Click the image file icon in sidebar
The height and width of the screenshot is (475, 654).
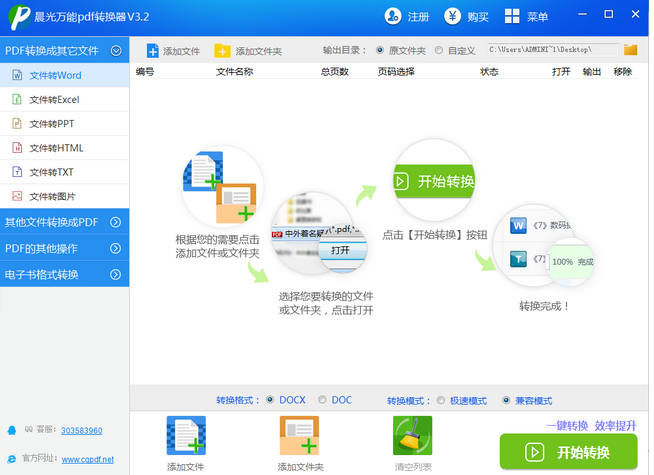pyautogui.click(x=17, y=196)
